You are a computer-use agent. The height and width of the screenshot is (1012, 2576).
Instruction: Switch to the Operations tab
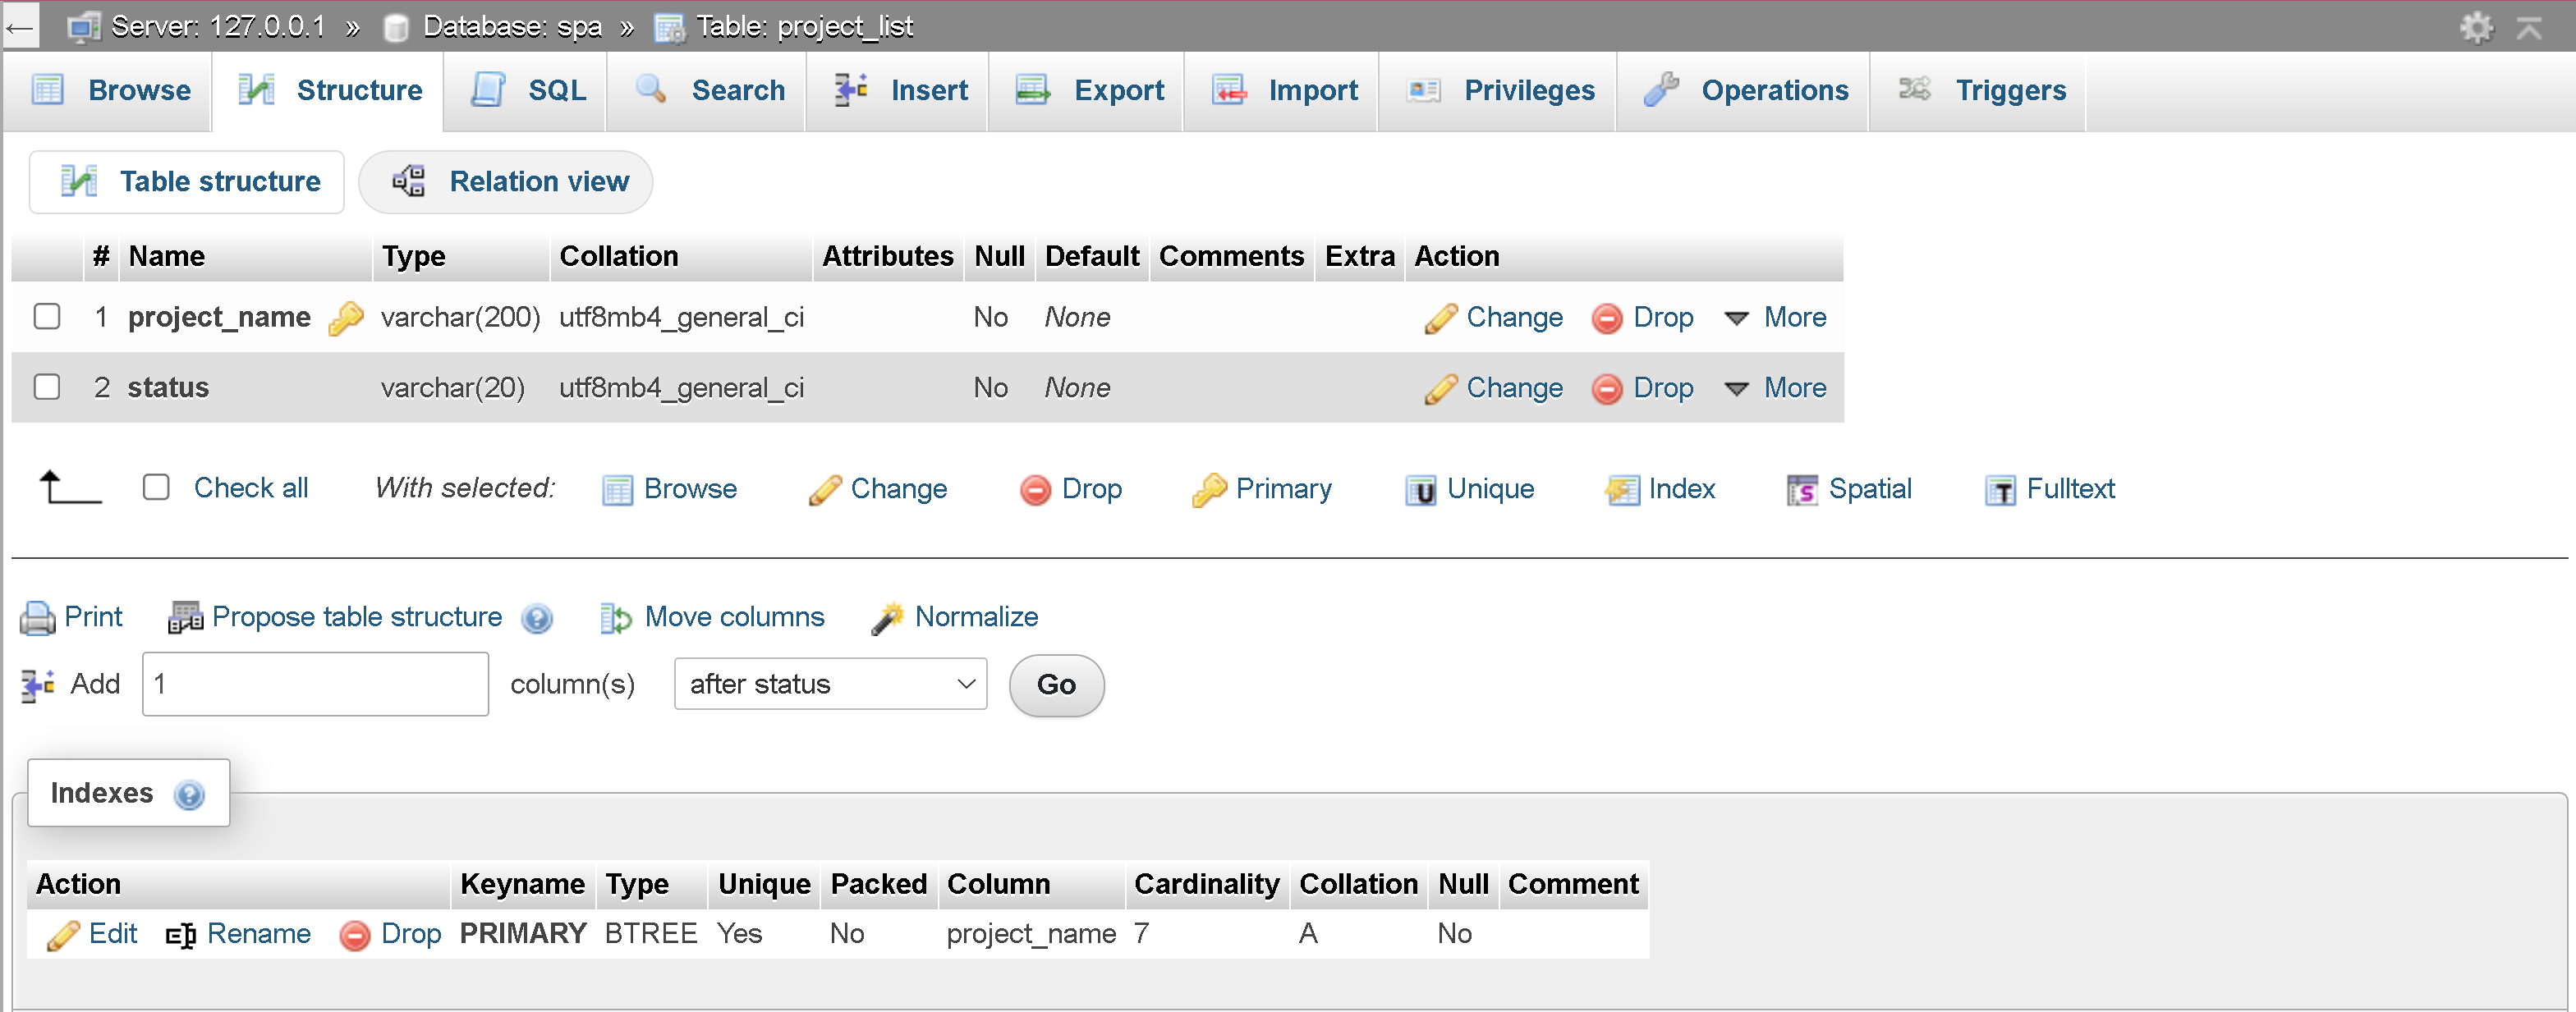1745,90
